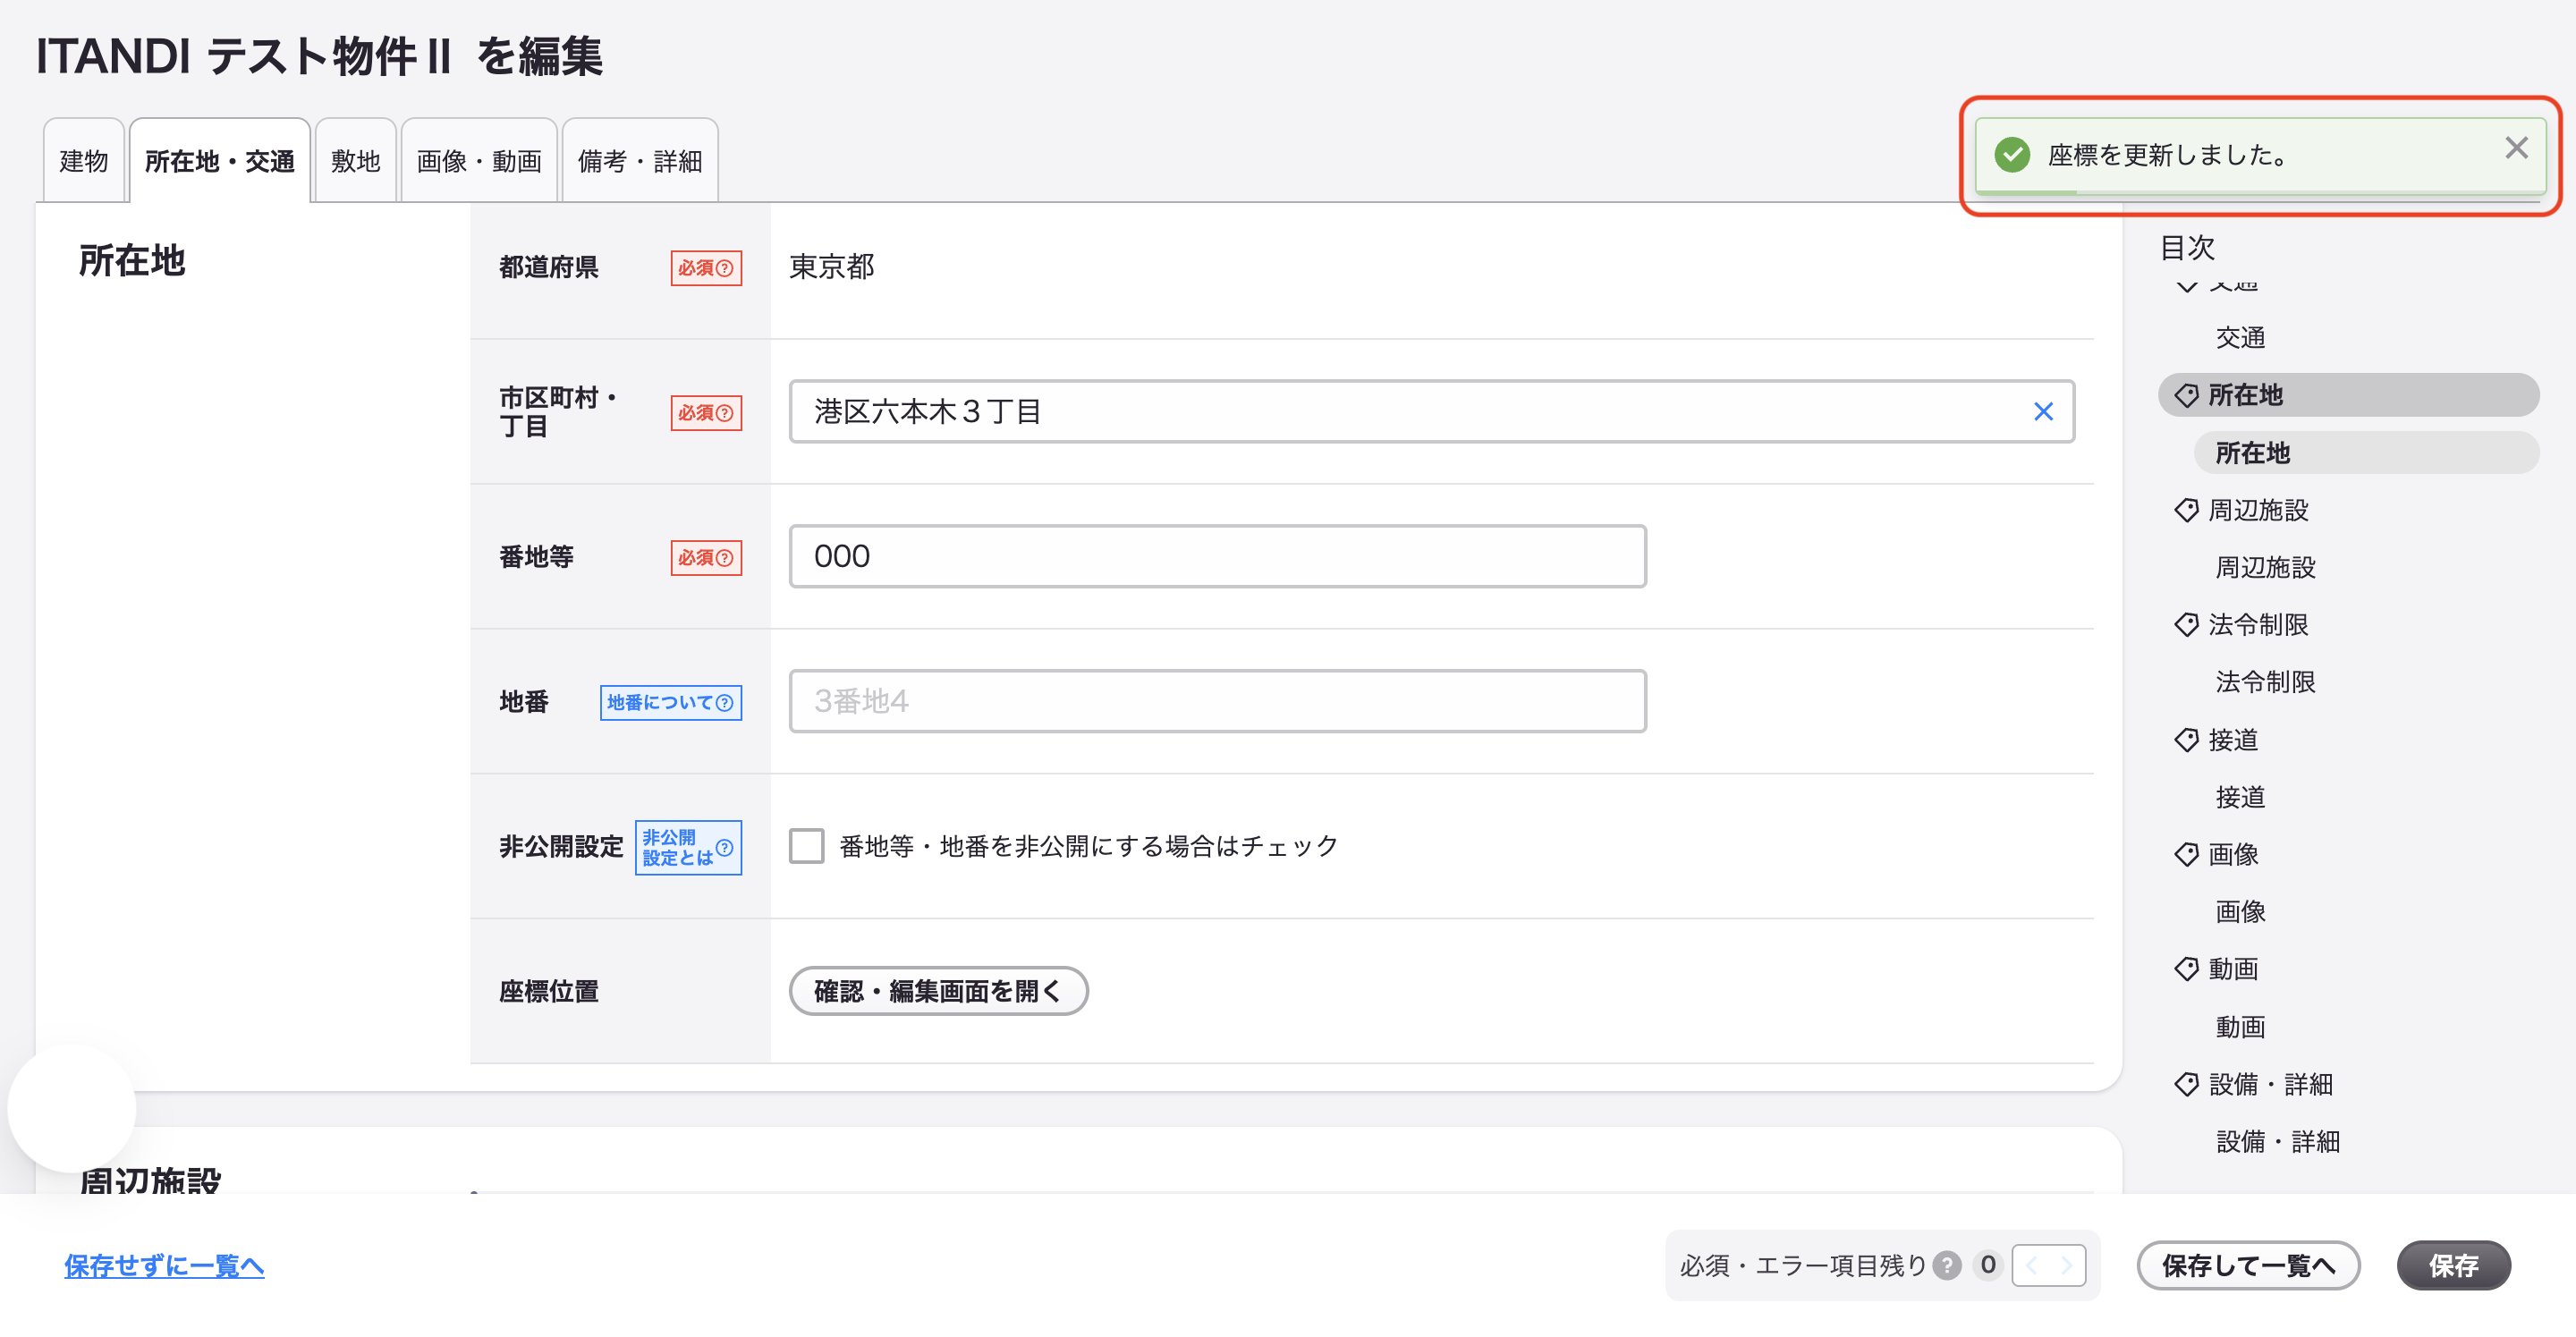The height and width of the screenshot is (1337, 2576).
Task: Click tag icon beside 画像 in 目次
Action: pyautogui.click(x=2186, y=854)
